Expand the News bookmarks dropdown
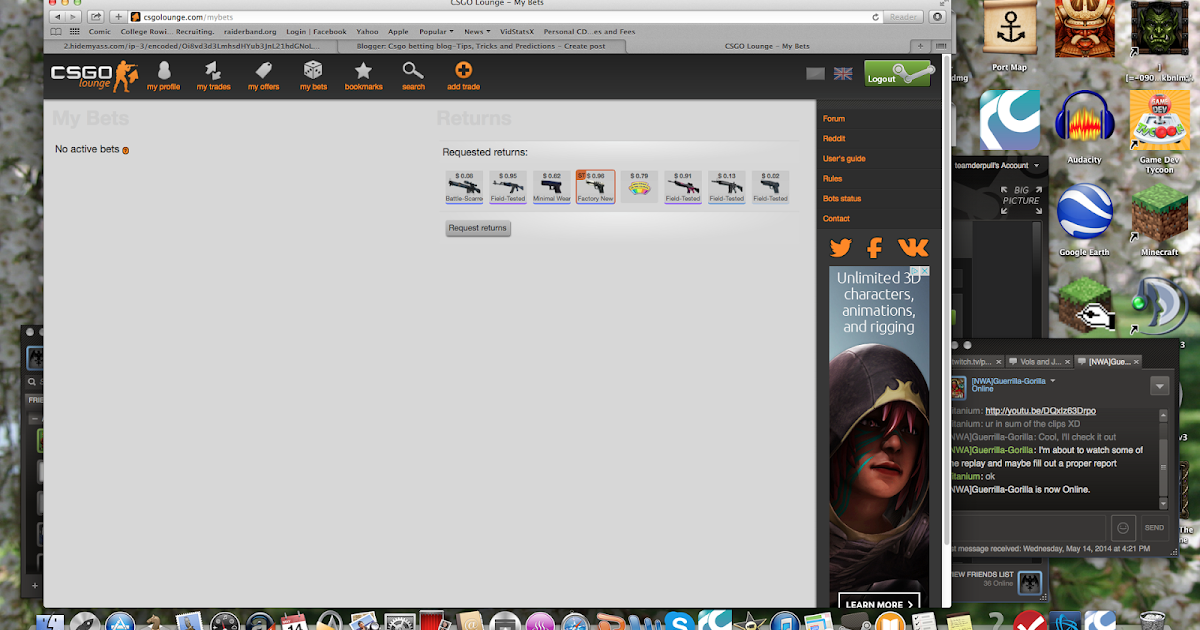Viewport: 1200px width, 630px height. [x=476, y=32]
